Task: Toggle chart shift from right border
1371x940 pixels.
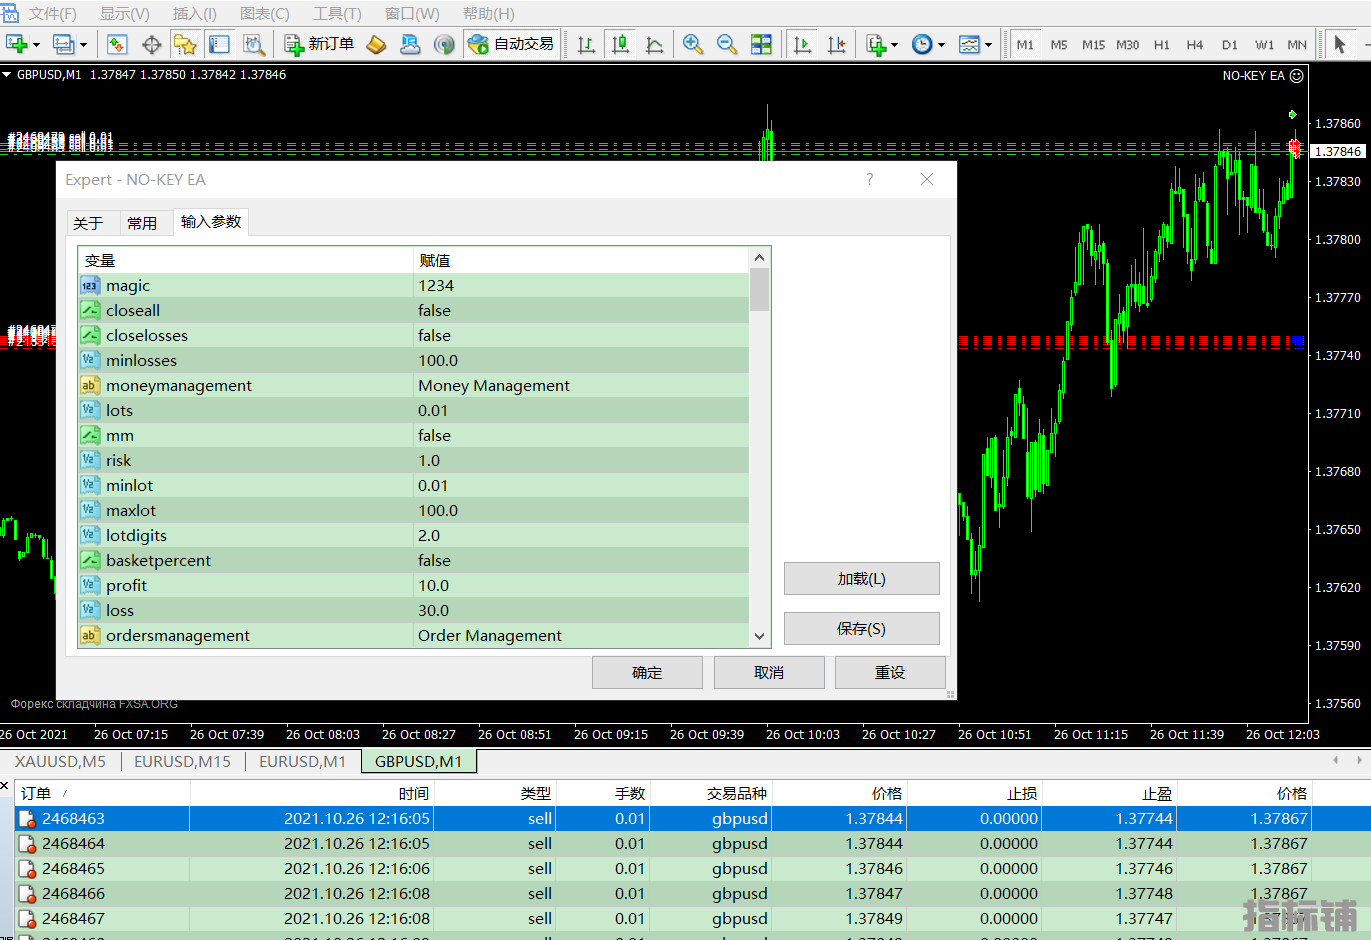Action: (836, 44)
